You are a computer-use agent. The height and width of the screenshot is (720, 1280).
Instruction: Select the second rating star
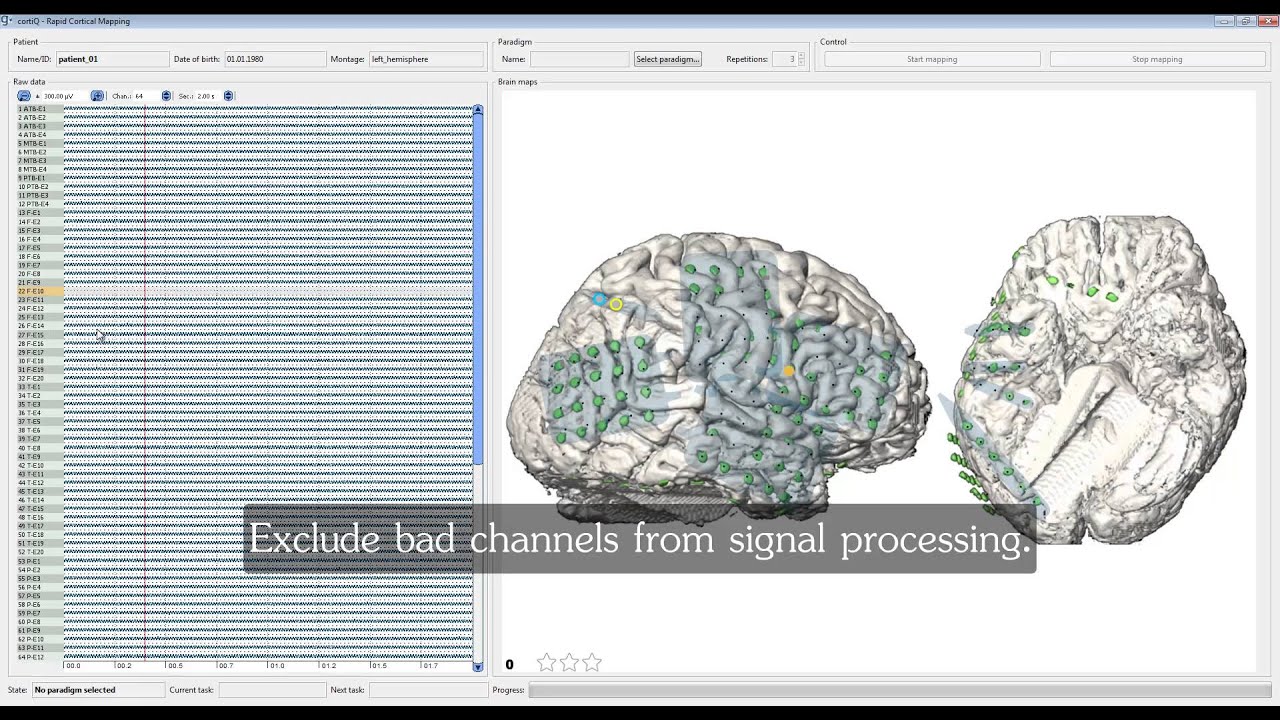(569, 662)
